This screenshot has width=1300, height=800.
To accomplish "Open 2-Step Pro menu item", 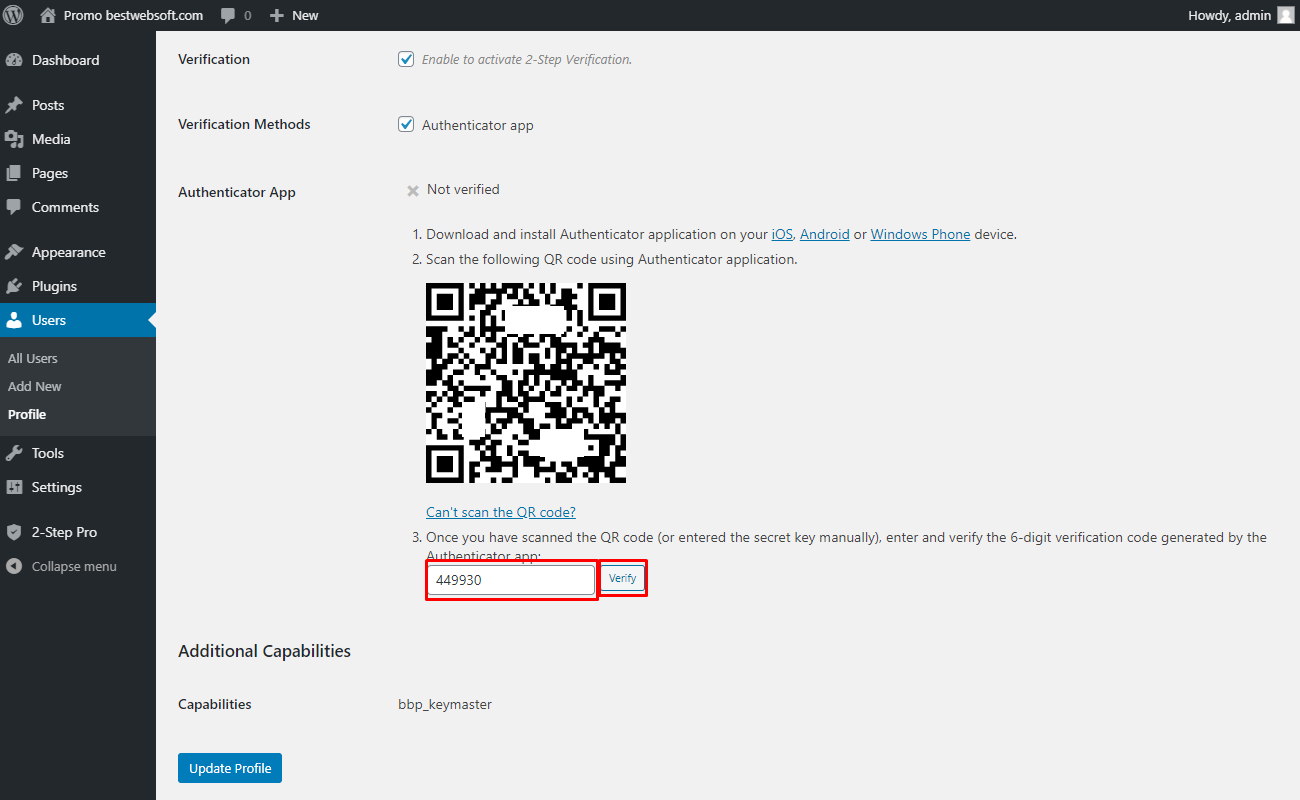I will (x=78, y=532).
